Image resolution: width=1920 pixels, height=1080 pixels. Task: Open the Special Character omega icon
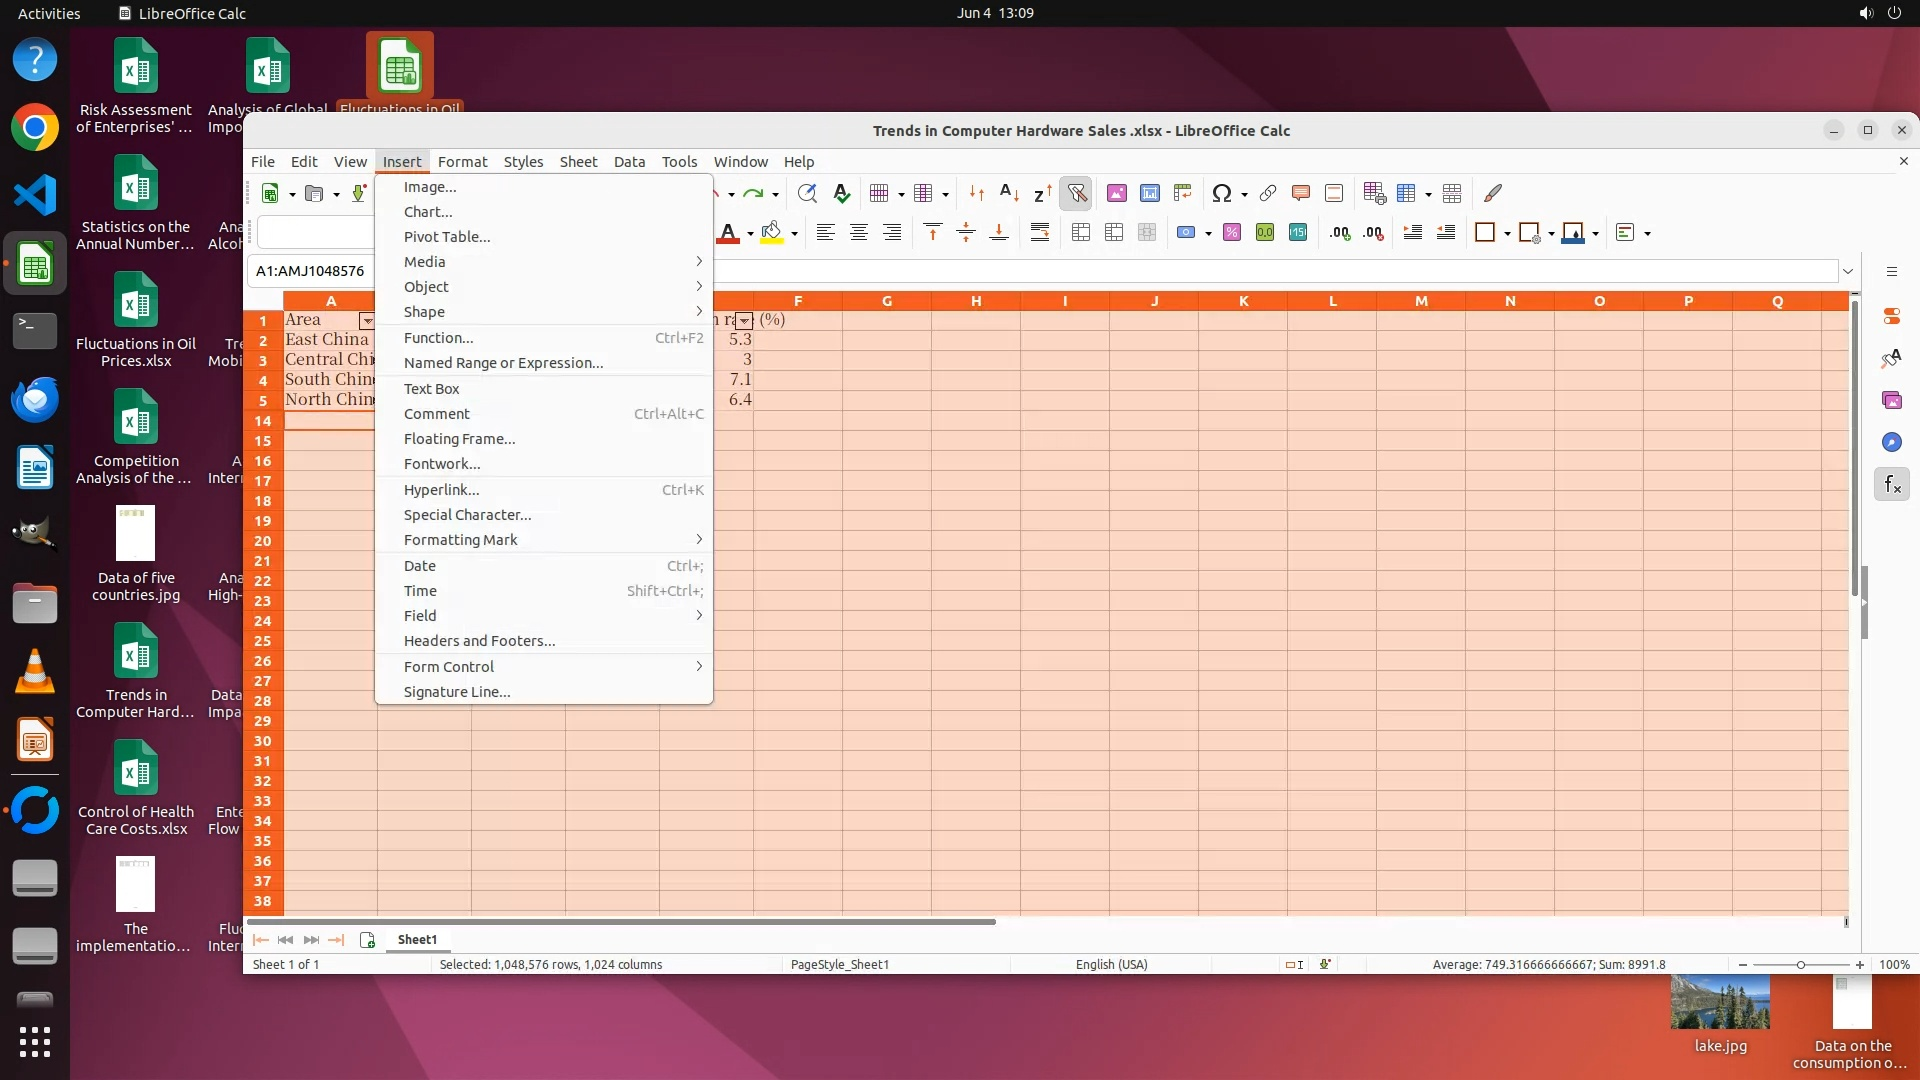click(1221, 194)
